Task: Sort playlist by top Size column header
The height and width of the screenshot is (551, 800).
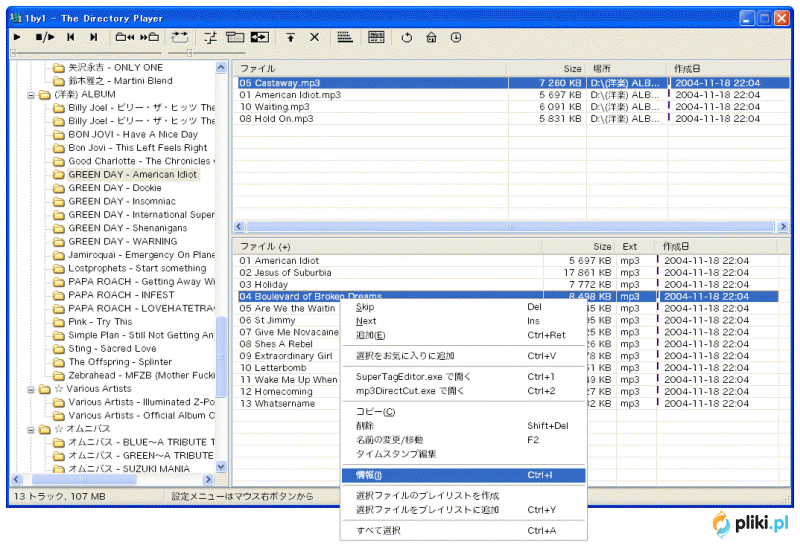Action: (546, 68)
